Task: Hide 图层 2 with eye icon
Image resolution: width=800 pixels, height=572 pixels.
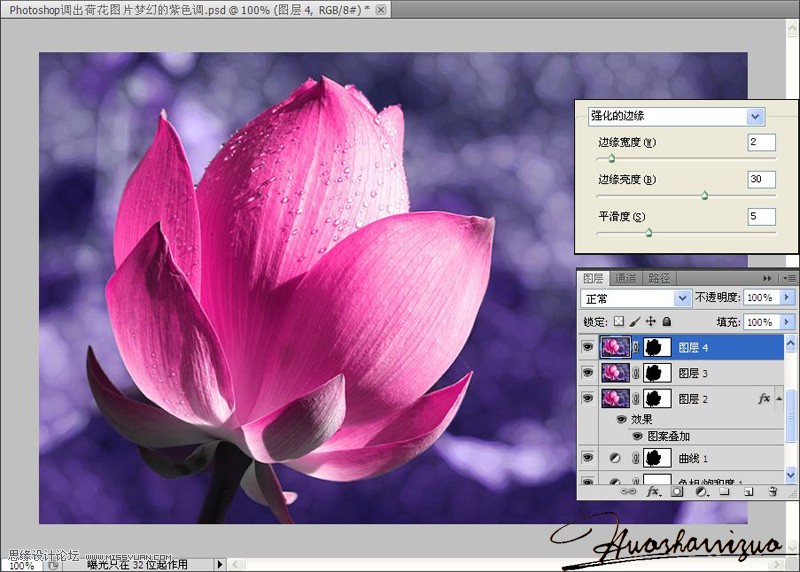Action: (588, 398)
